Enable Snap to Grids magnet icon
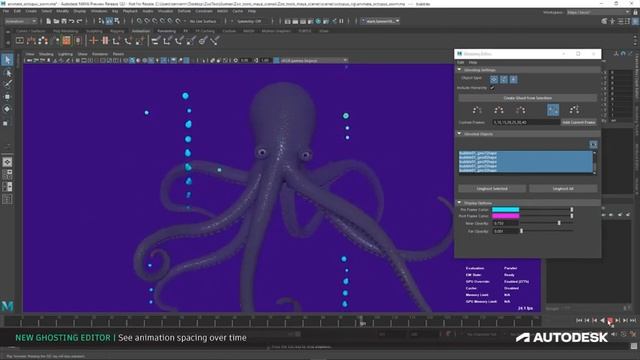The height and width of the screenshot is (360, 640). coord(139,21)
